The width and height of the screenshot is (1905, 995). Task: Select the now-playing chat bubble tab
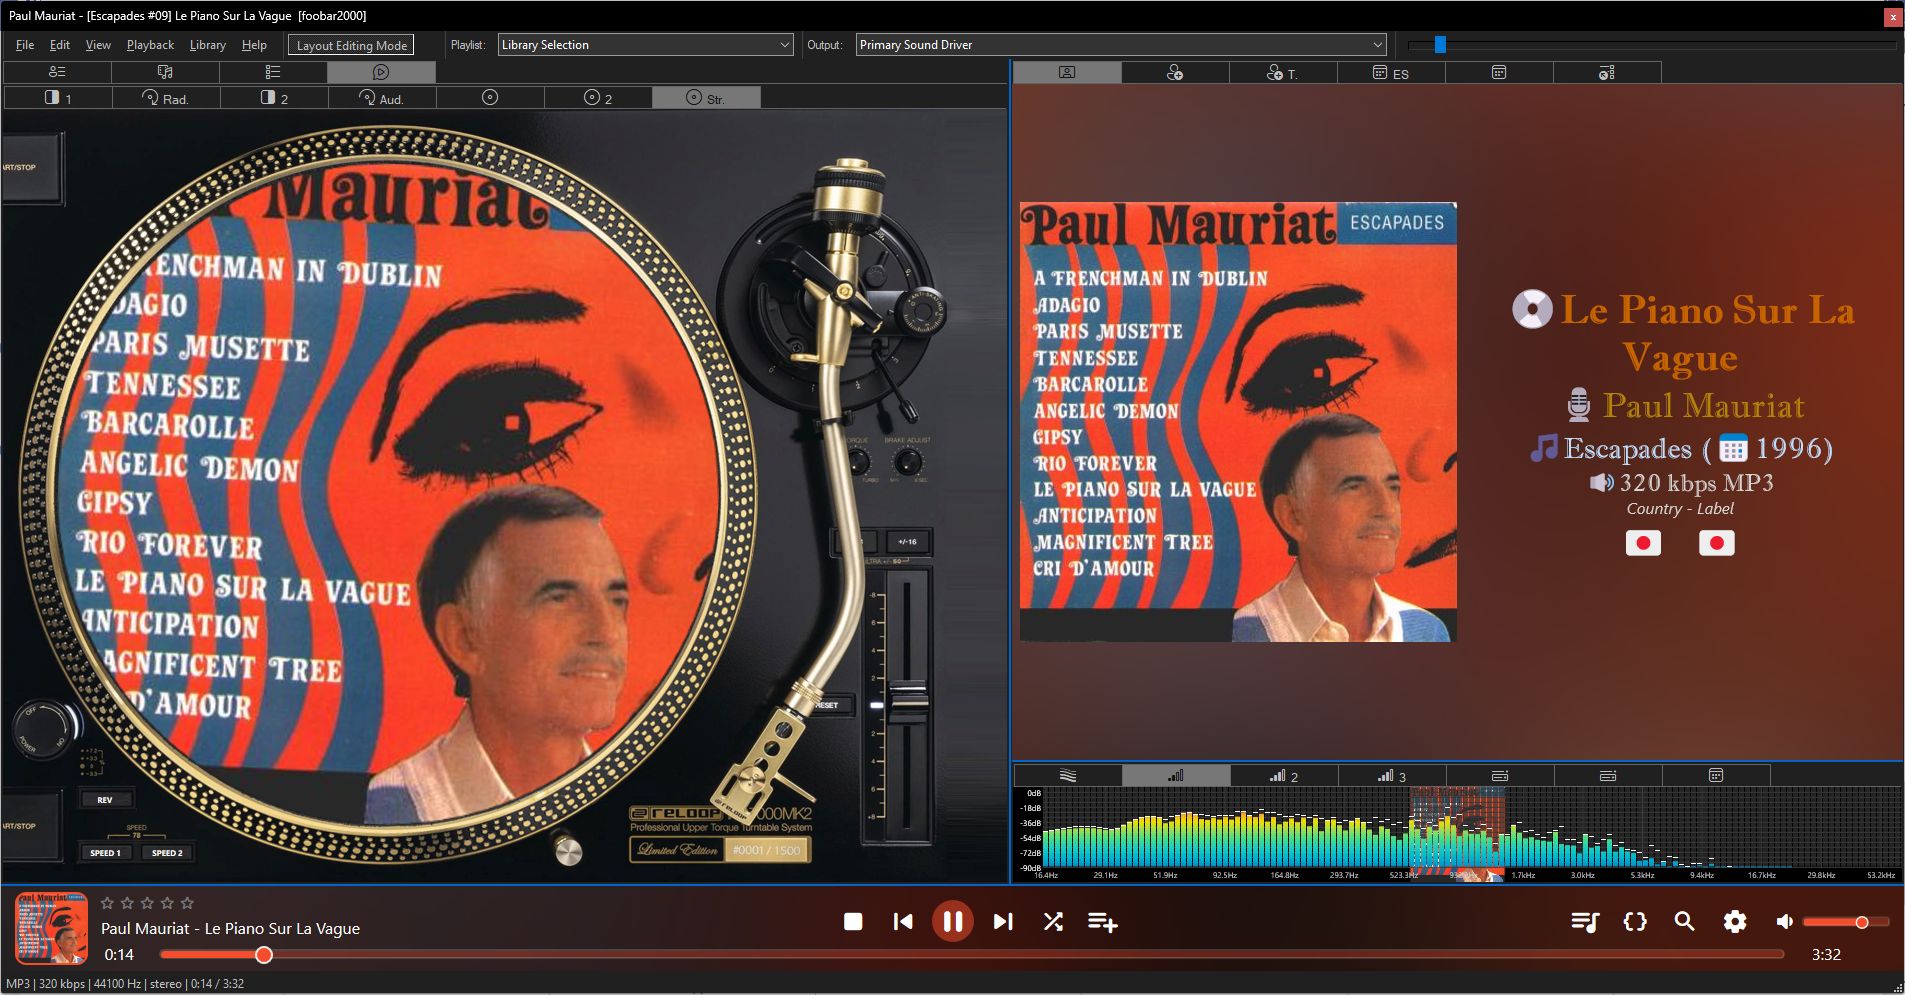click(381, 72)
